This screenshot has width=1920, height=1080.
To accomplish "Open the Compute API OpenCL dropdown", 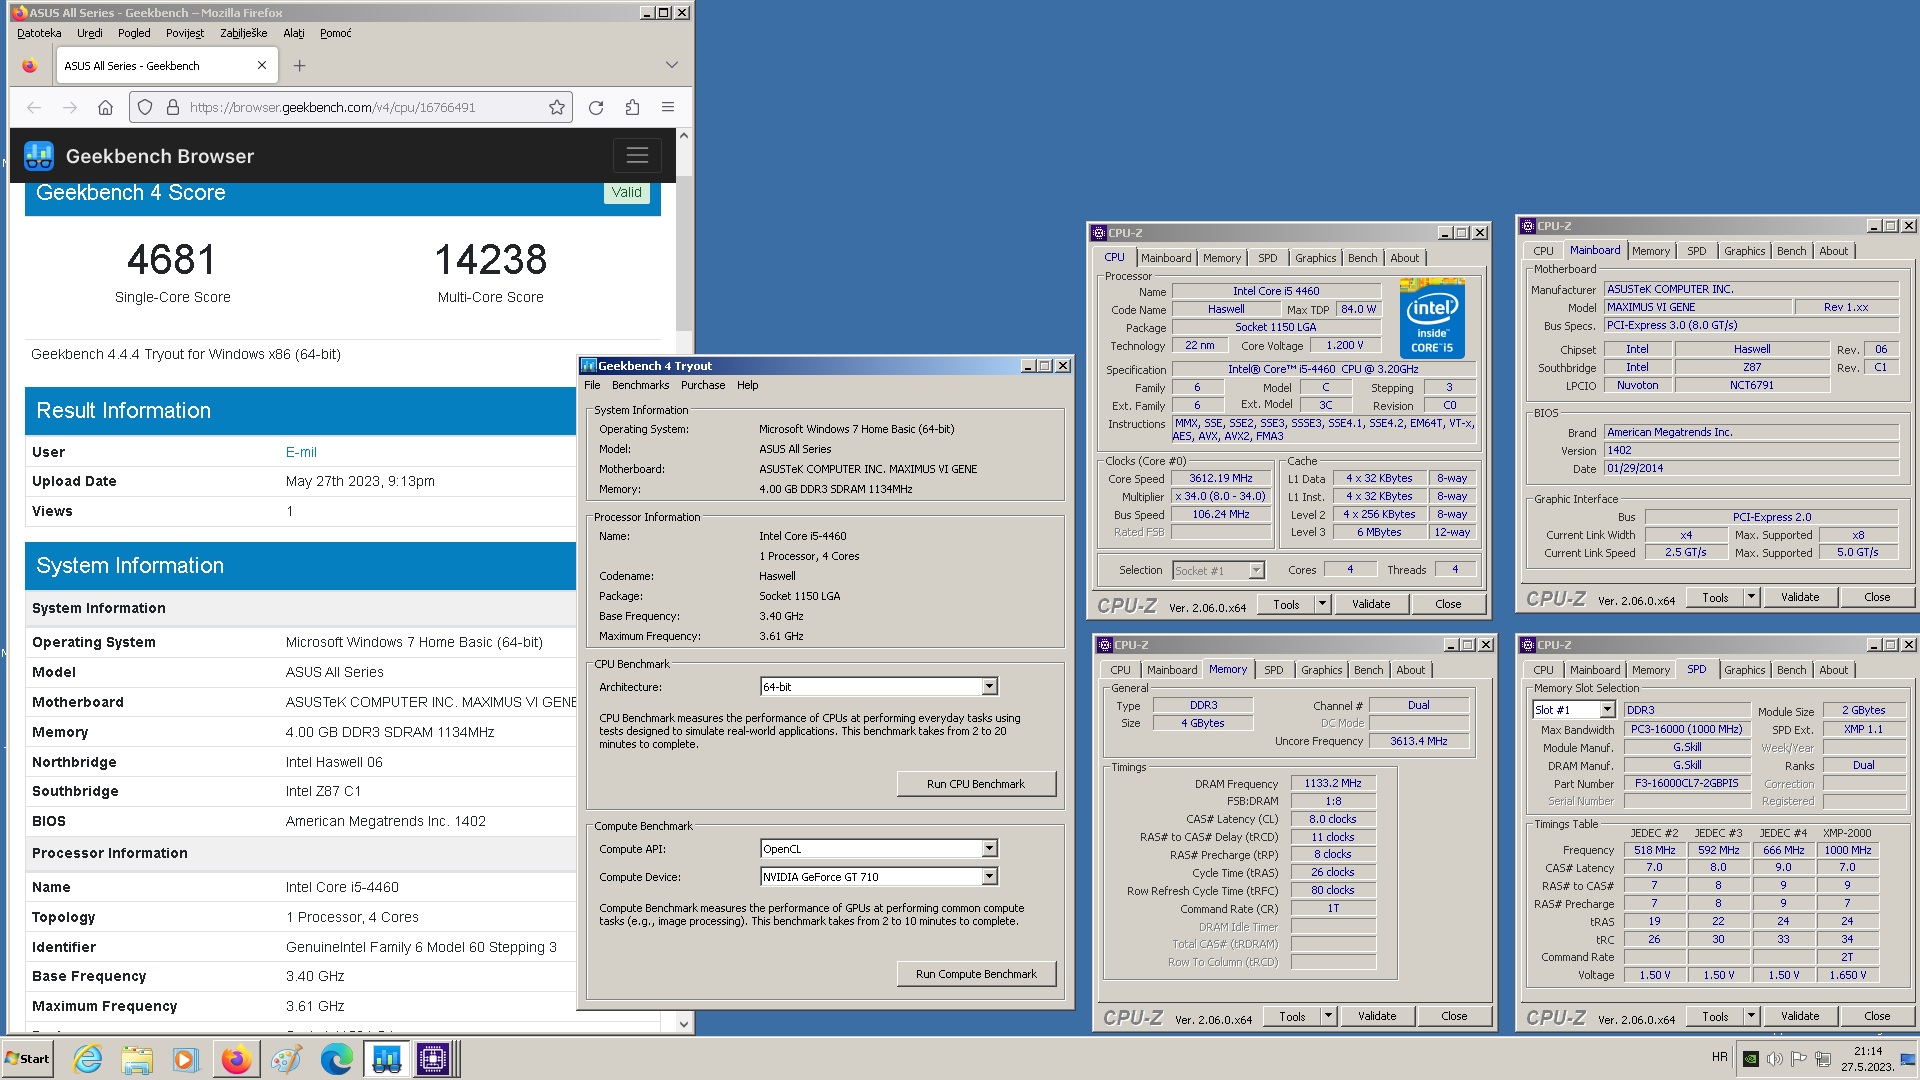I will pos(989,849).
